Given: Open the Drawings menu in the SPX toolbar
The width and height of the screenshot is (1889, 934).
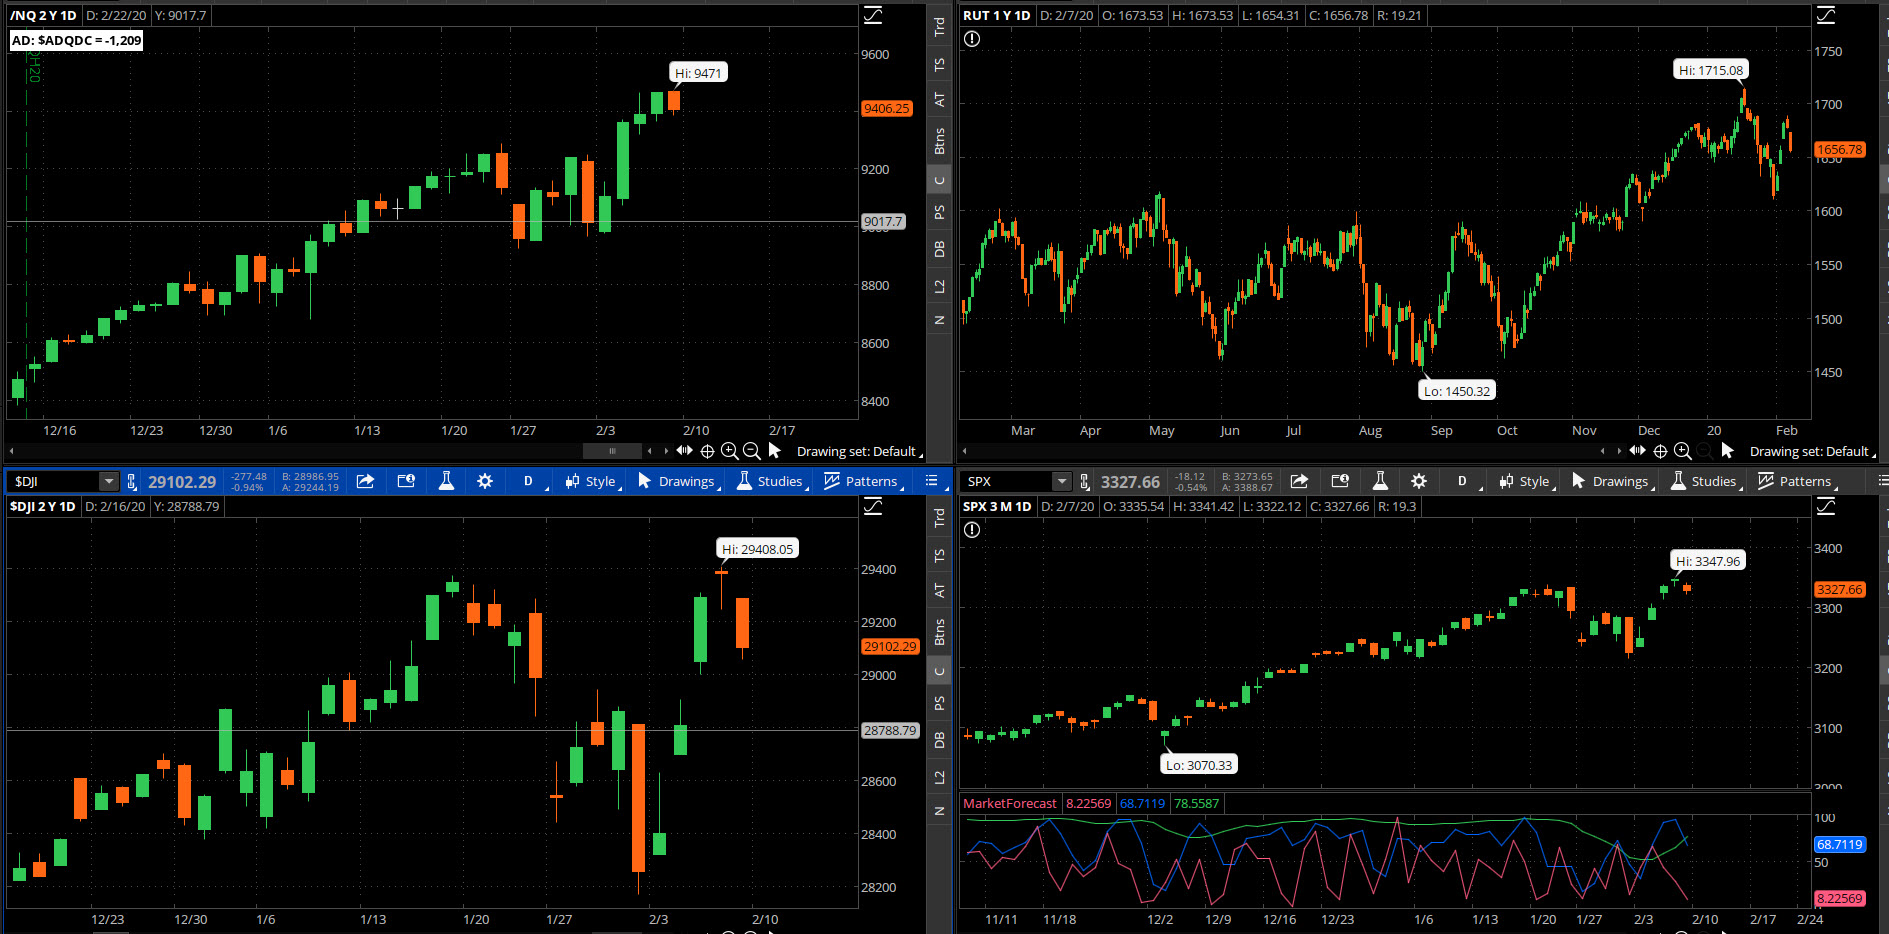Looking at the screenshot, I should [x=1613, y=482].
